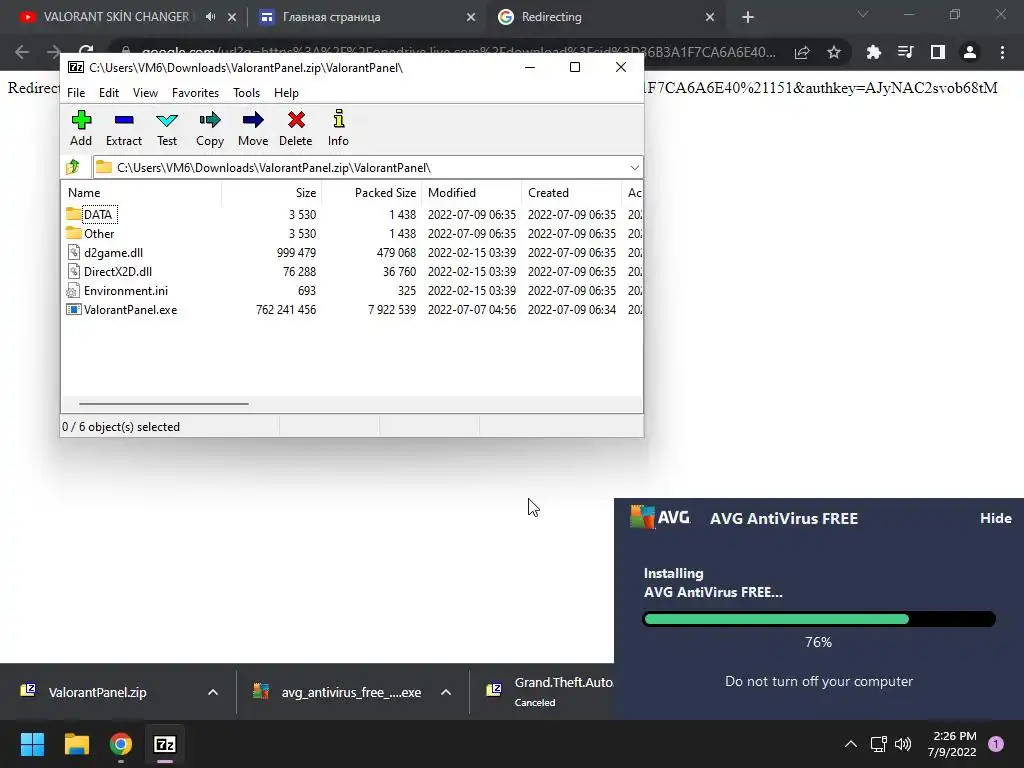The width and height of the screenshot is (1024, 768).
Task: Open Chrome profile icon
Action: pos(970,52)
